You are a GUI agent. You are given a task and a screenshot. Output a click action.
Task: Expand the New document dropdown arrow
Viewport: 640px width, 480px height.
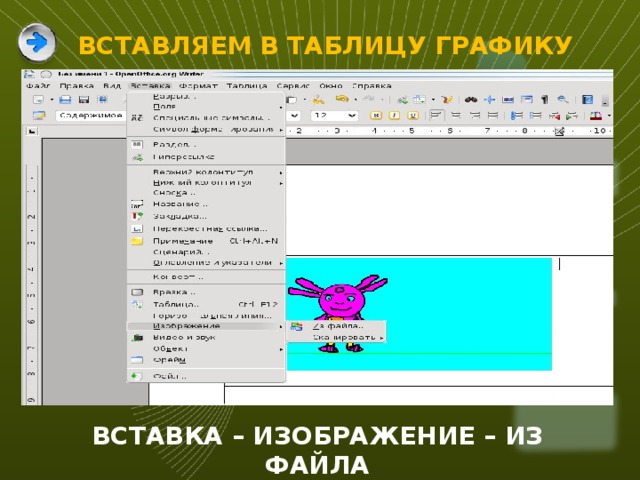coord(52,99)
